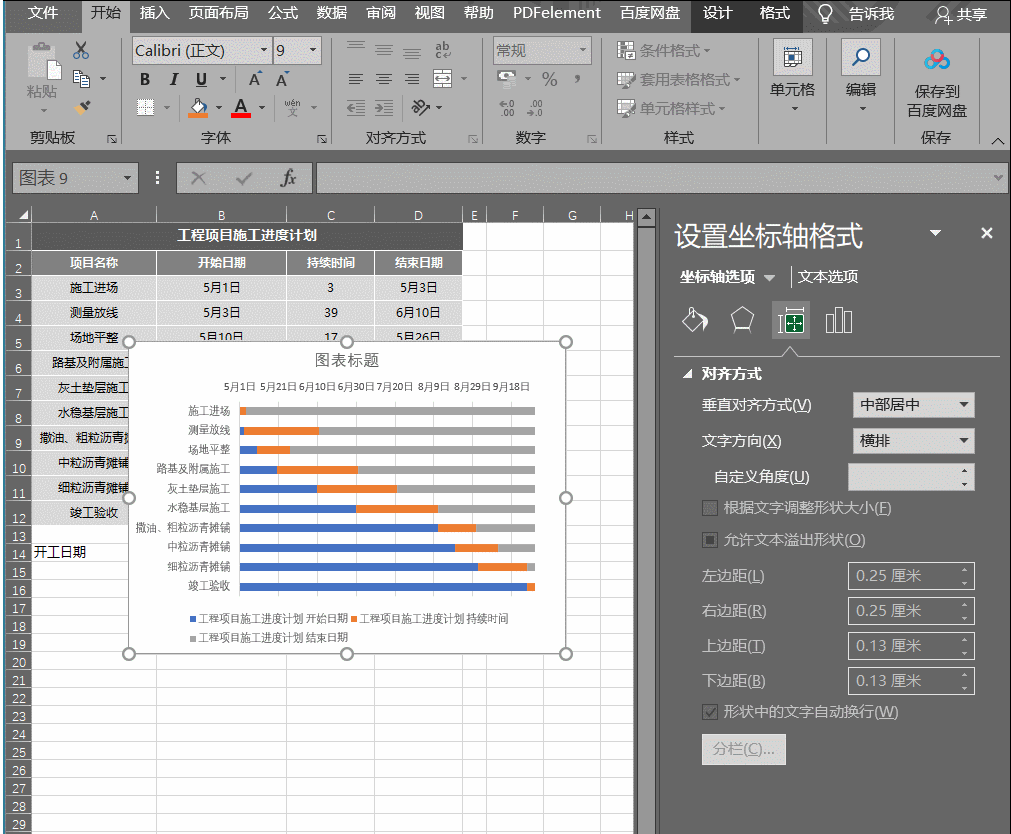The height and width of the screenshot is (834, 1011).
Task: Click the formula bar input
Action: [655, 178]
